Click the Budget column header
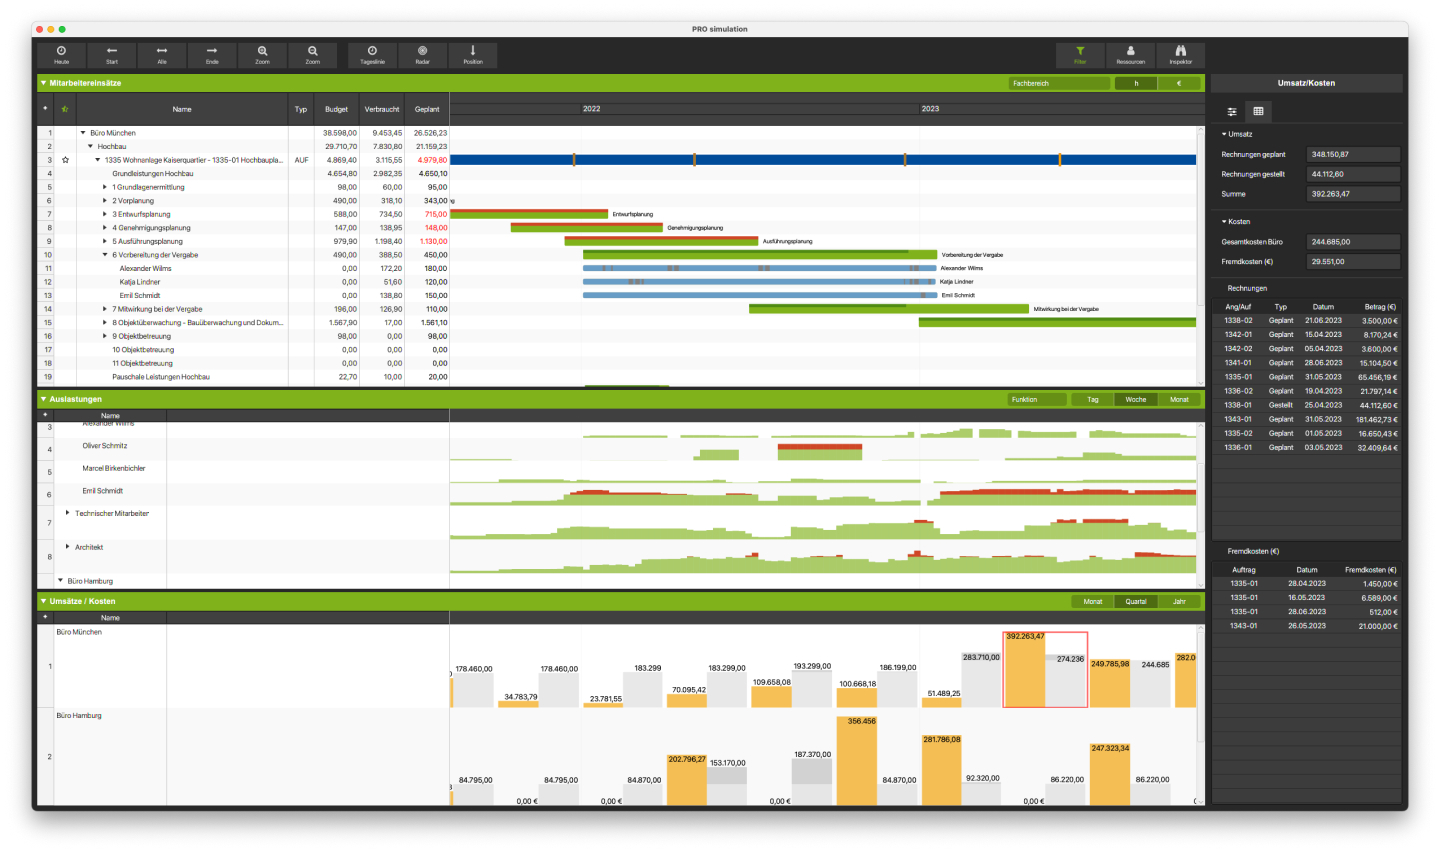 point(336,109)
